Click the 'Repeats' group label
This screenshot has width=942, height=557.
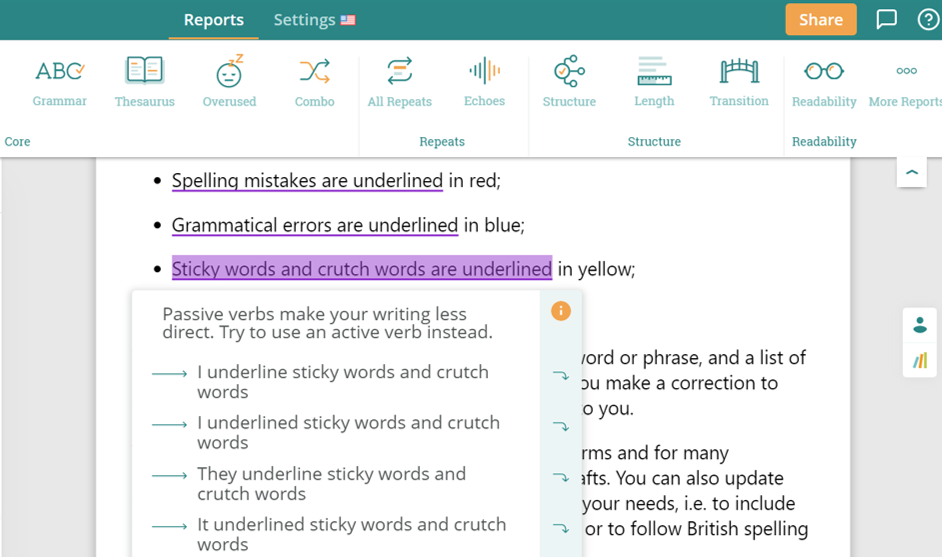[x=442, y=141]
